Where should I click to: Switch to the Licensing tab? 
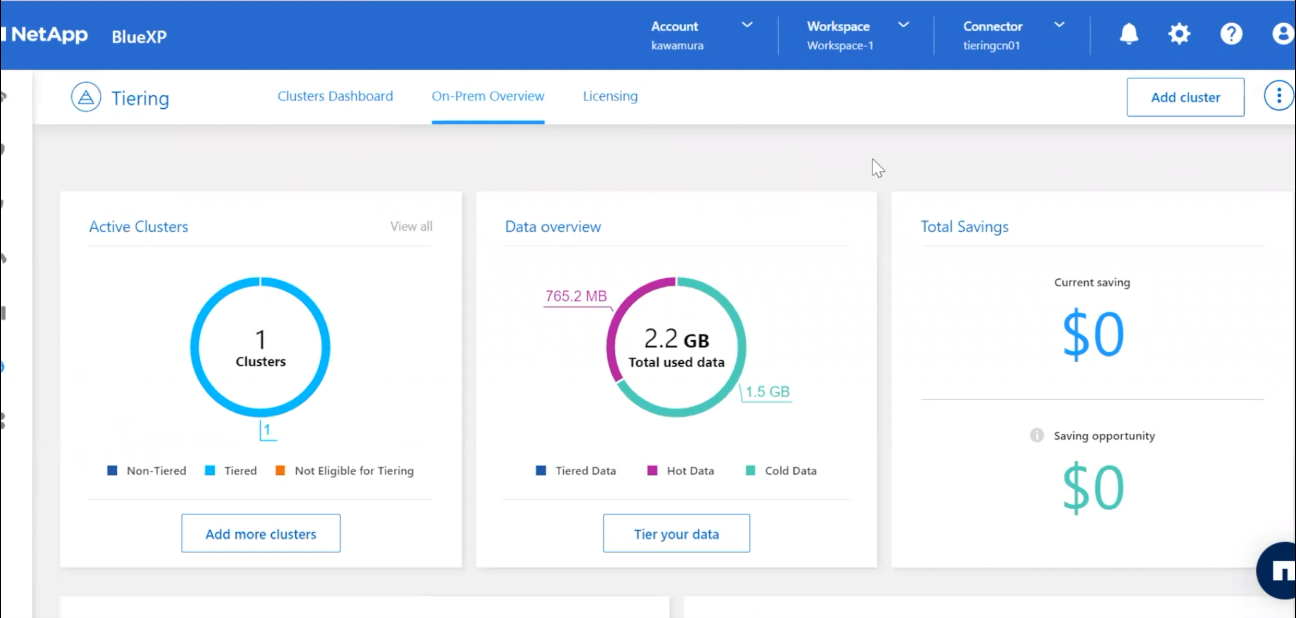click(x=610, y=97)
